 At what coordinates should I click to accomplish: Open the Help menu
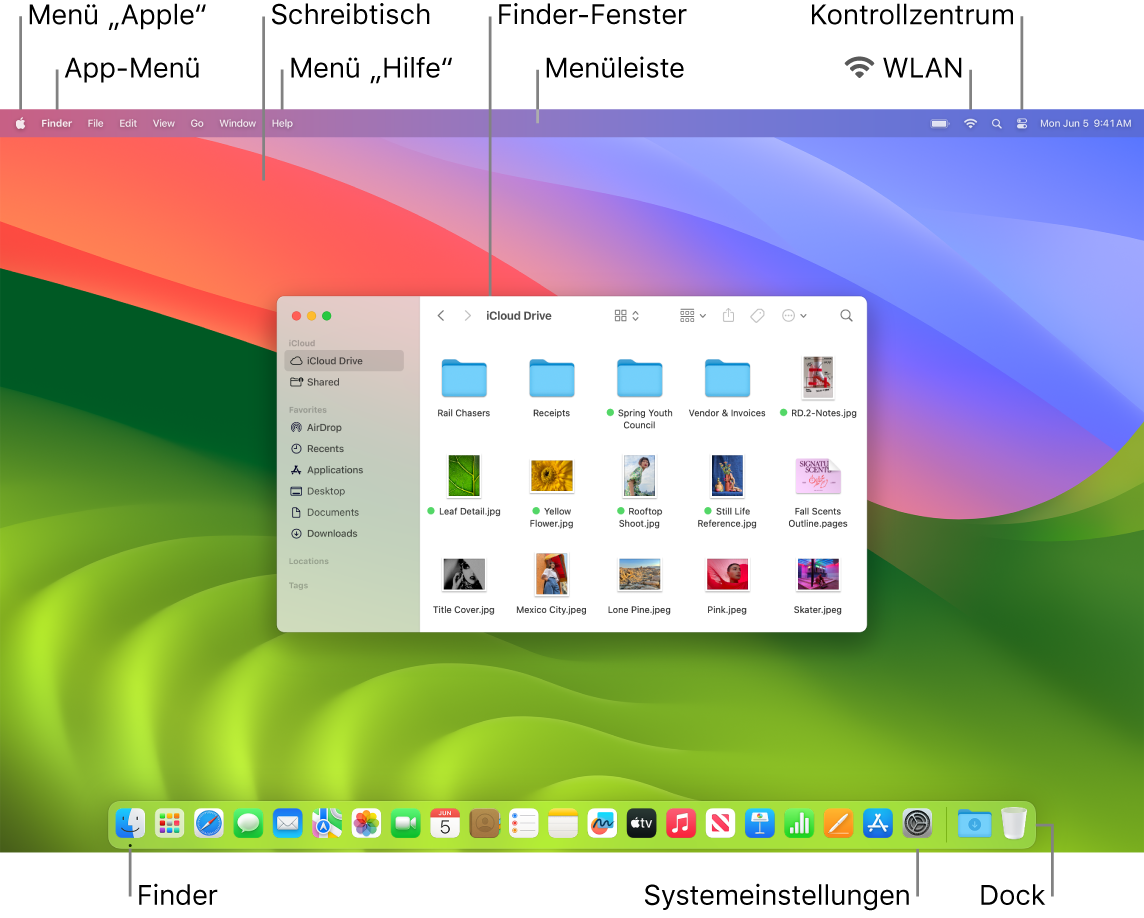click(282, 122)
